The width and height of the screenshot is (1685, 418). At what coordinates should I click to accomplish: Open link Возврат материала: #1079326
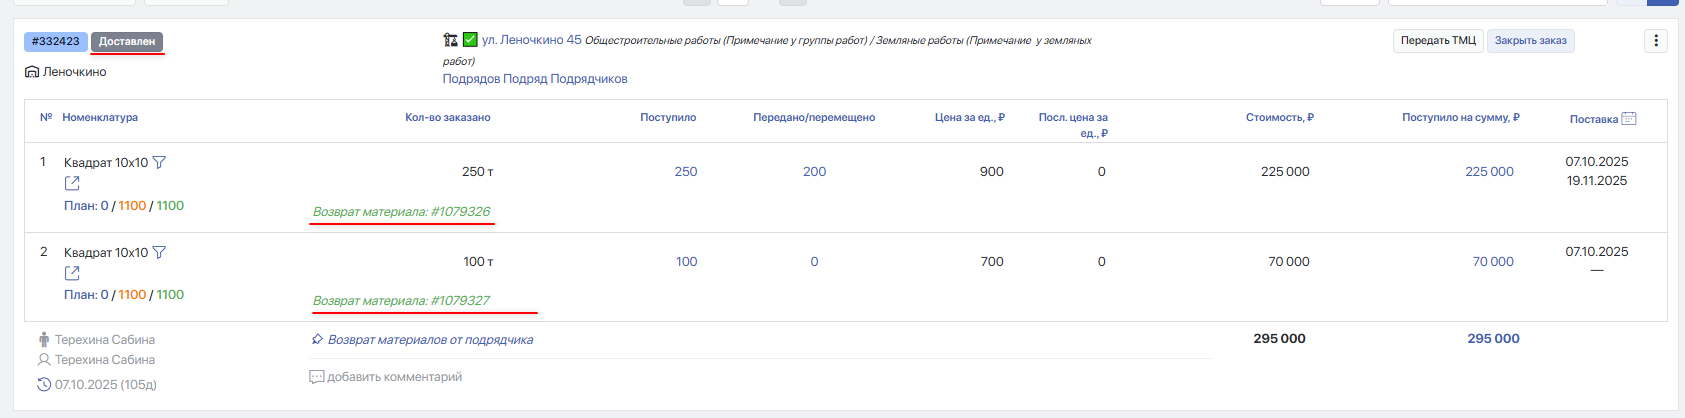tap(402, 211)
